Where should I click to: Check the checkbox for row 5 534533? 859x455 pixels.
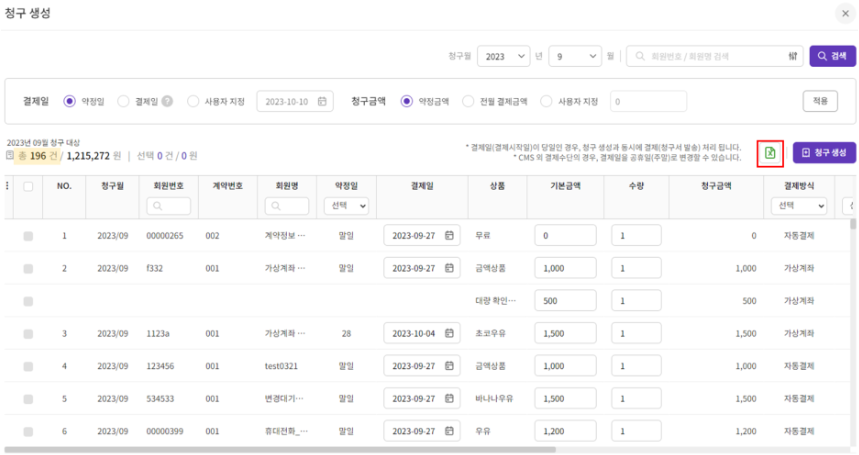(x=28, y=399)
